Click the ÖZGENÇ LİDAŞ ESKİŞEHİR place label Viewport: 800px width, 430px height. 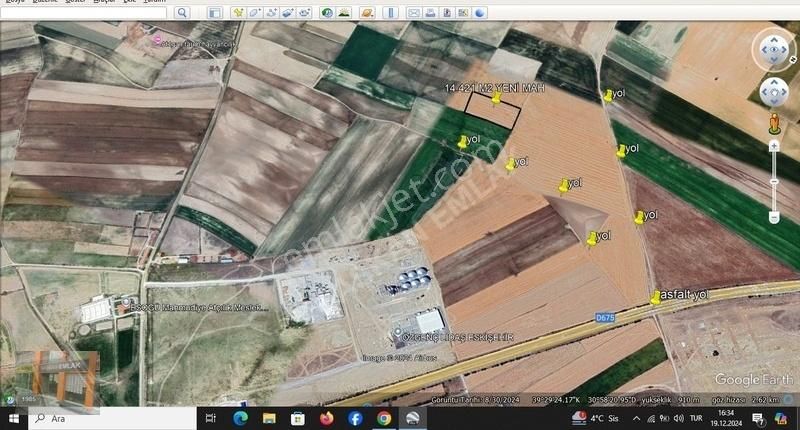(458, 337)
